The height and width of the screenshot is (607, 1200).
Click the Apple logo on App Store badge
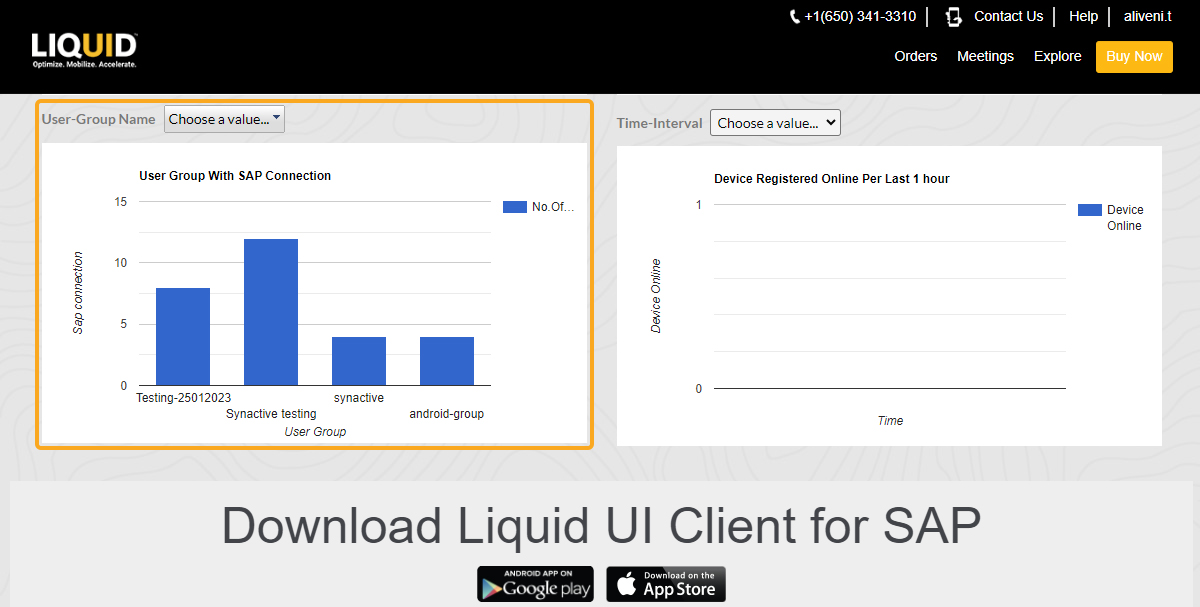(627, 584)
